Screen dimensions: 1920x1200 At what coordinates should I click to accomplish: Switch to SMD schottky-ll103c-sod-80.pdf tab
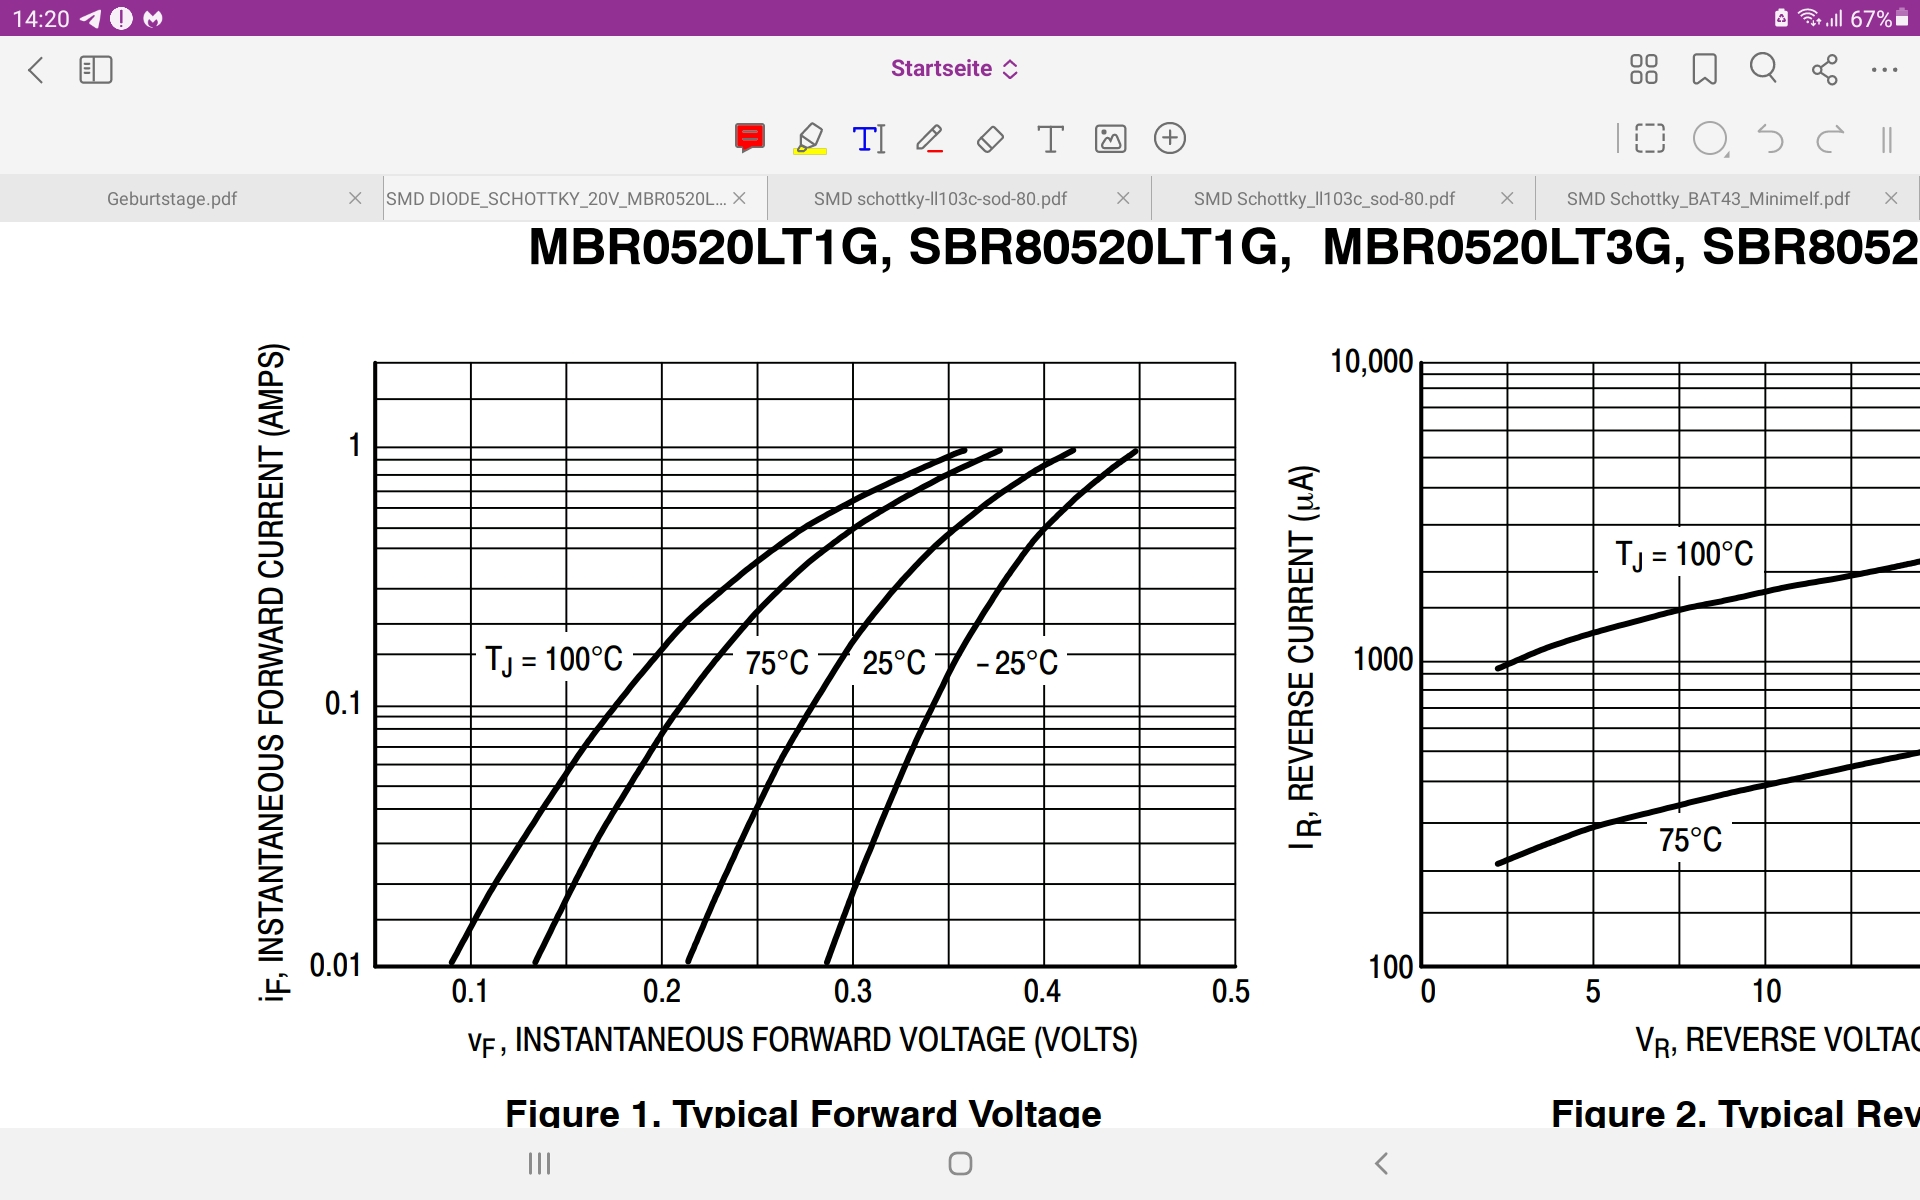coord(940,198)
